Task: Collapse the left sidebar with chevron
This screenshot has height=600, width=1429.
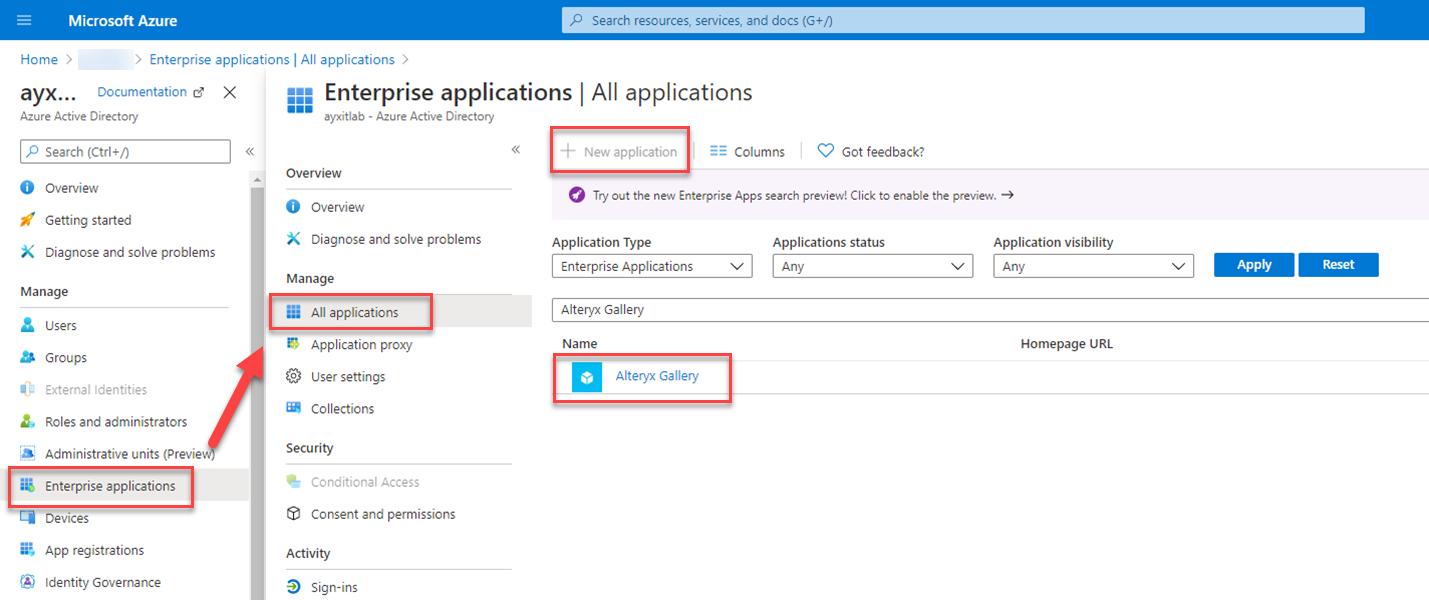Action: coord(250,152)
